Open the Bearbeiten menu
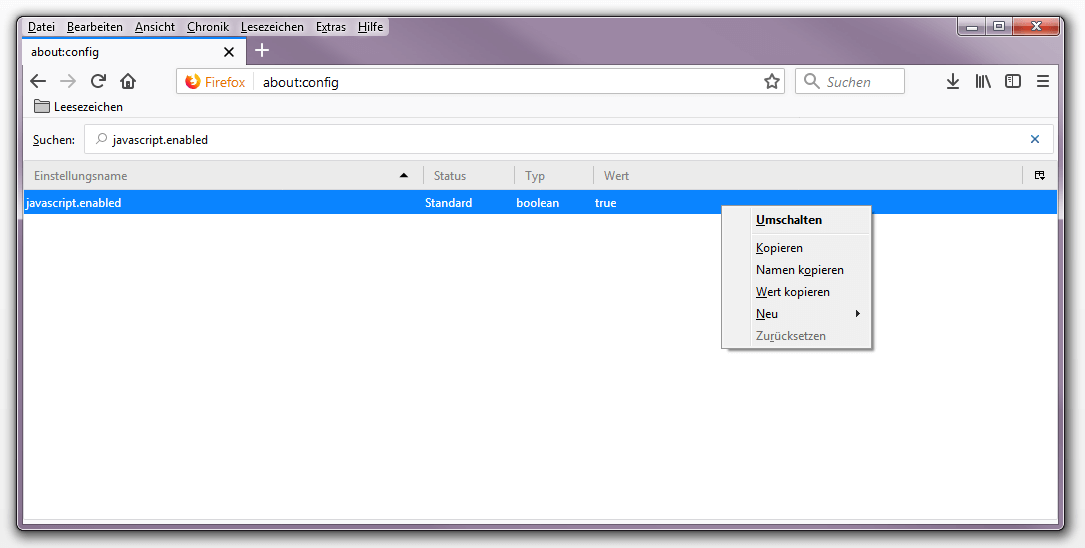1085x548 pixels. [95, 27]
